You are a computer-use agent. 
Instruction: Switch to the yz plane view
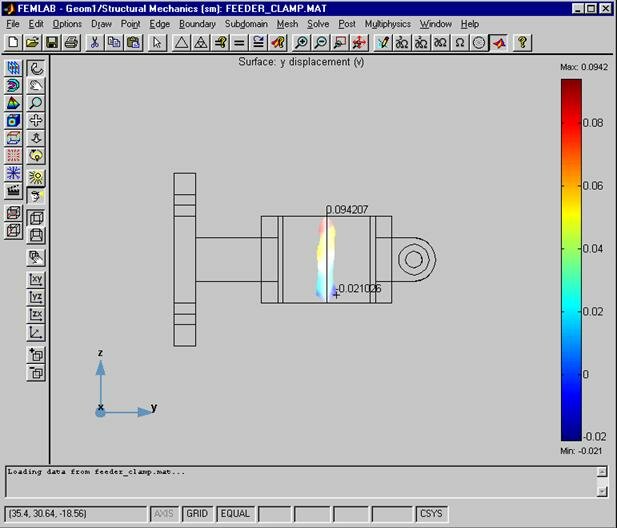pyautogui.click(x=36, y=297)
